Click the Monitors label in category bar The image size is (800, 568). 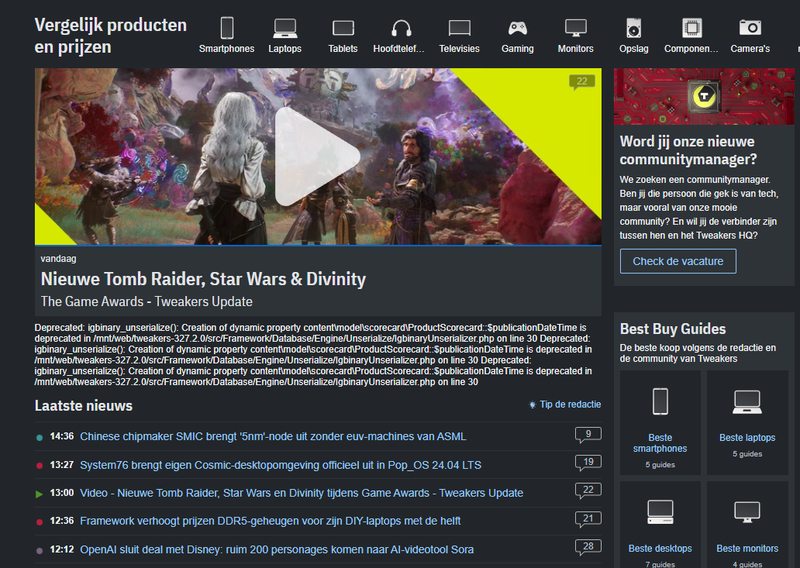click(576, 48)
